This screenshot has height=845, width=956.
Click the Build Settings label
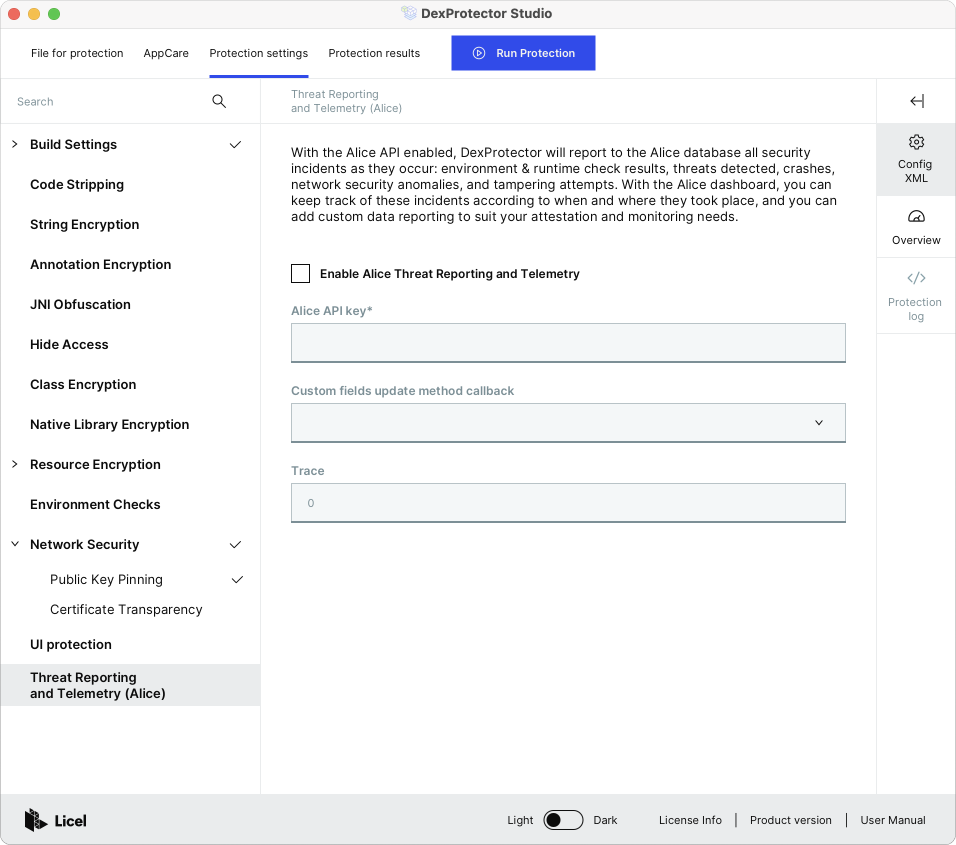[x=73, y=144]
